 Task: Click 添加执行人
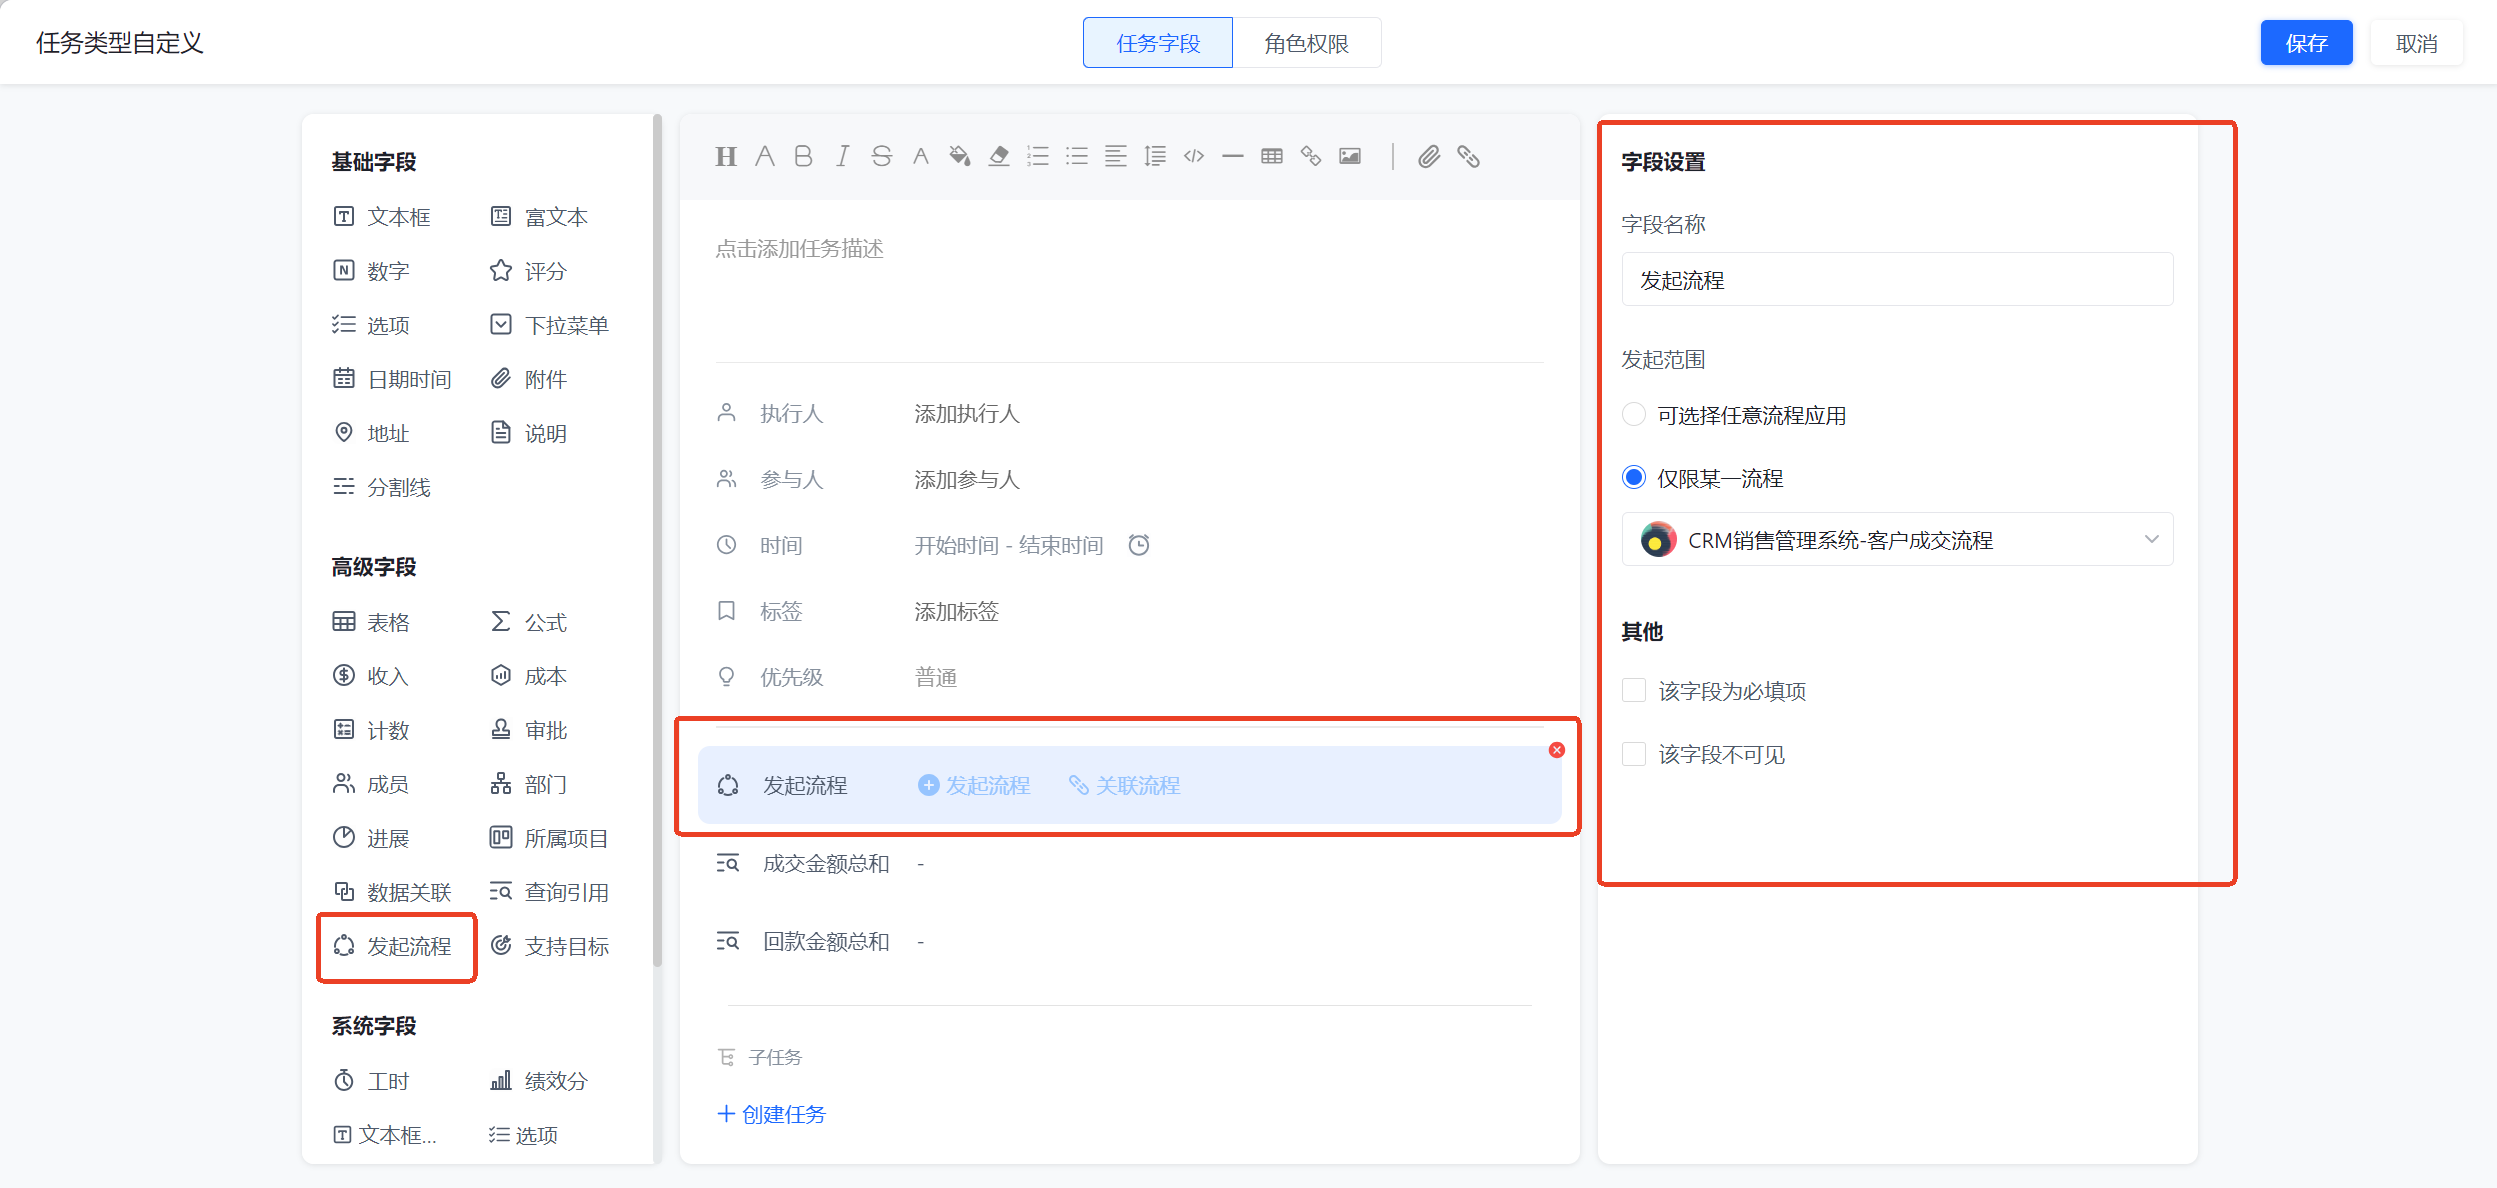click(966, 414)
